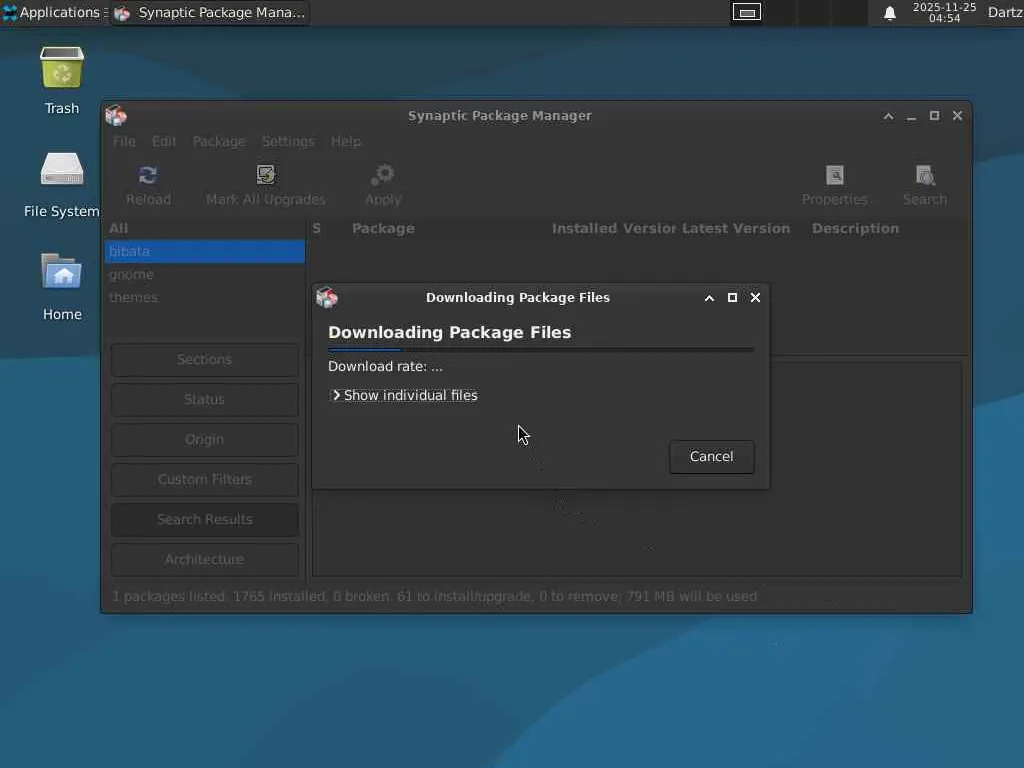Image resolution: width=1024 pixels, height=768 pixels.
Task: Open the Search toolbar icon
Action: tap(925, 175)
